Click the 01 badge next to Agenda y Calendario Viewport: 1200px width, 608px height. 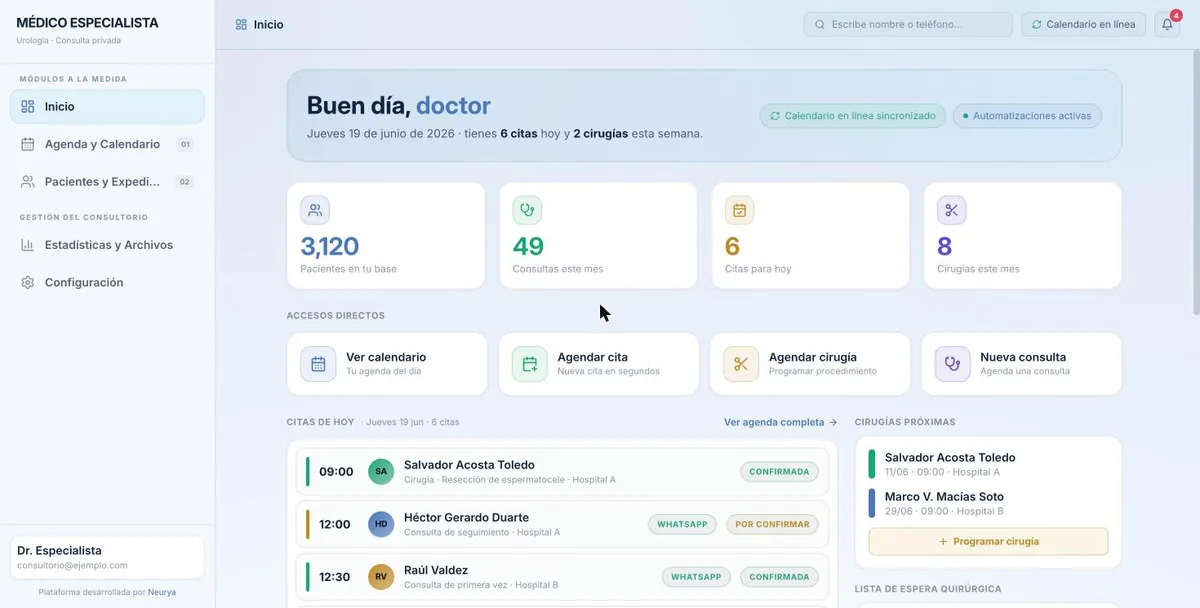pos(184,144)
